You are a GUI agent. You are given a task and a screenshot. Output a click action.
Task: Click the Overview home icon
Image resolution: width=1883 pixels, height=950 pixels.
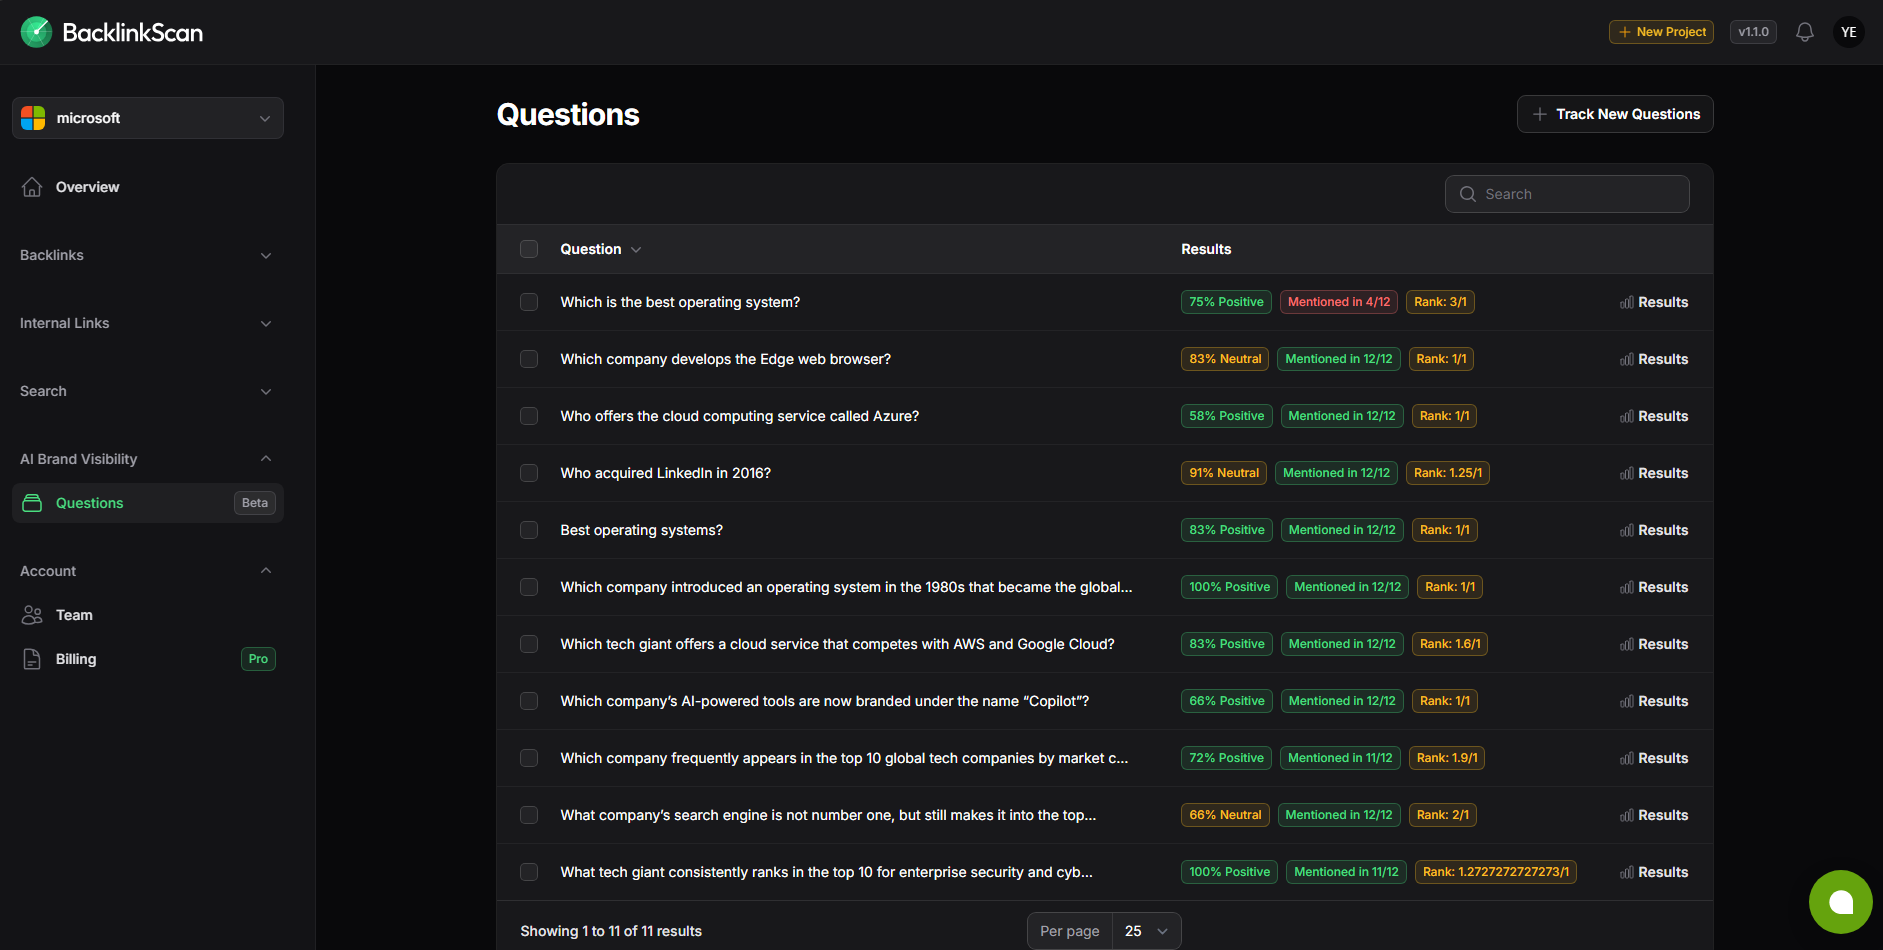32,187
